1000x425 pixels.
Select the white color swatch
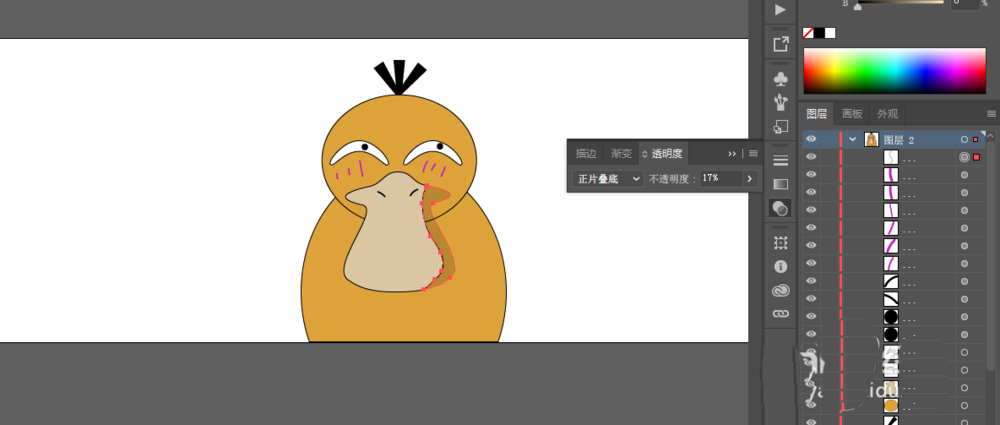coord(830,33)
